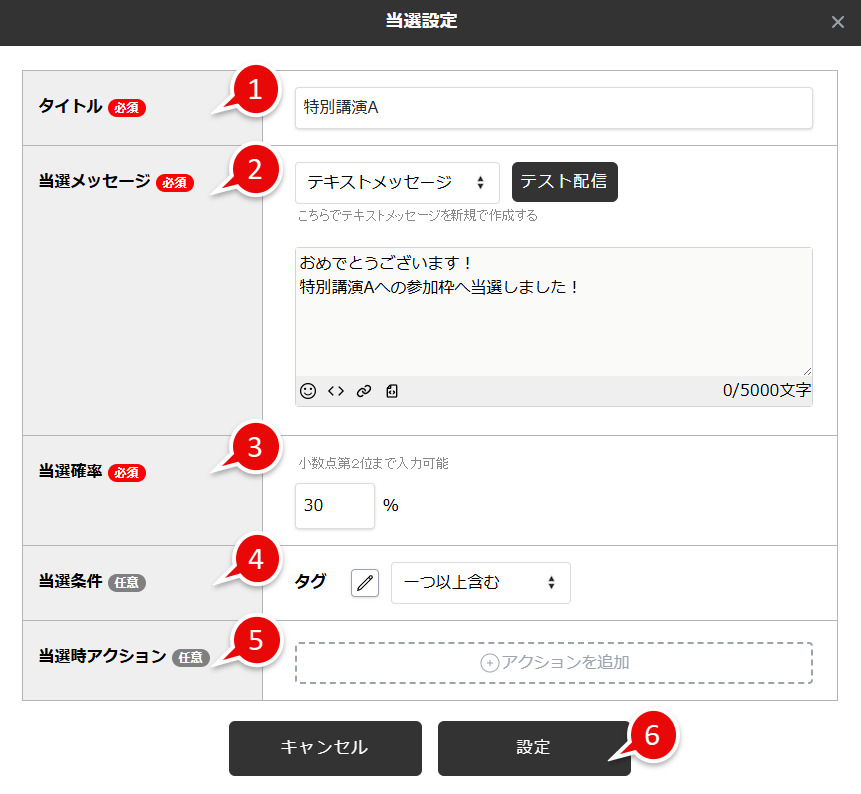This screenshot has height=794, width=861.
Task: Click the キャンセル cancel button
Action: 325,747
